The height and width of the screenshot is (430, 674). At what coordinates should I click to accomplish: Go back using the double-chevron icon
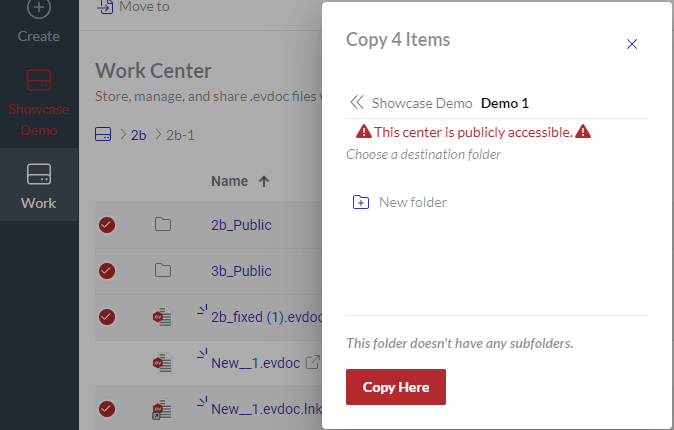pos(357,102)
